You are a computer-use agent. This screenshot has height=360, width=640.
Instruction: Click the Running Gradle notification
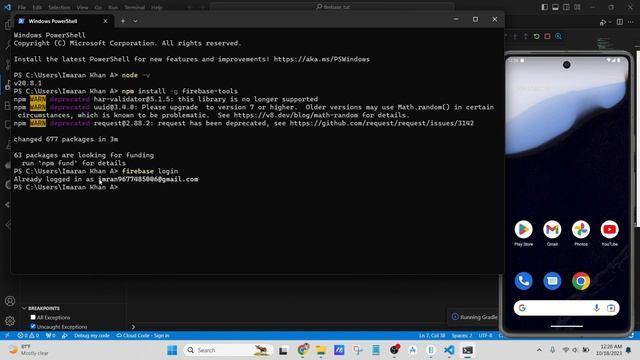474,317
